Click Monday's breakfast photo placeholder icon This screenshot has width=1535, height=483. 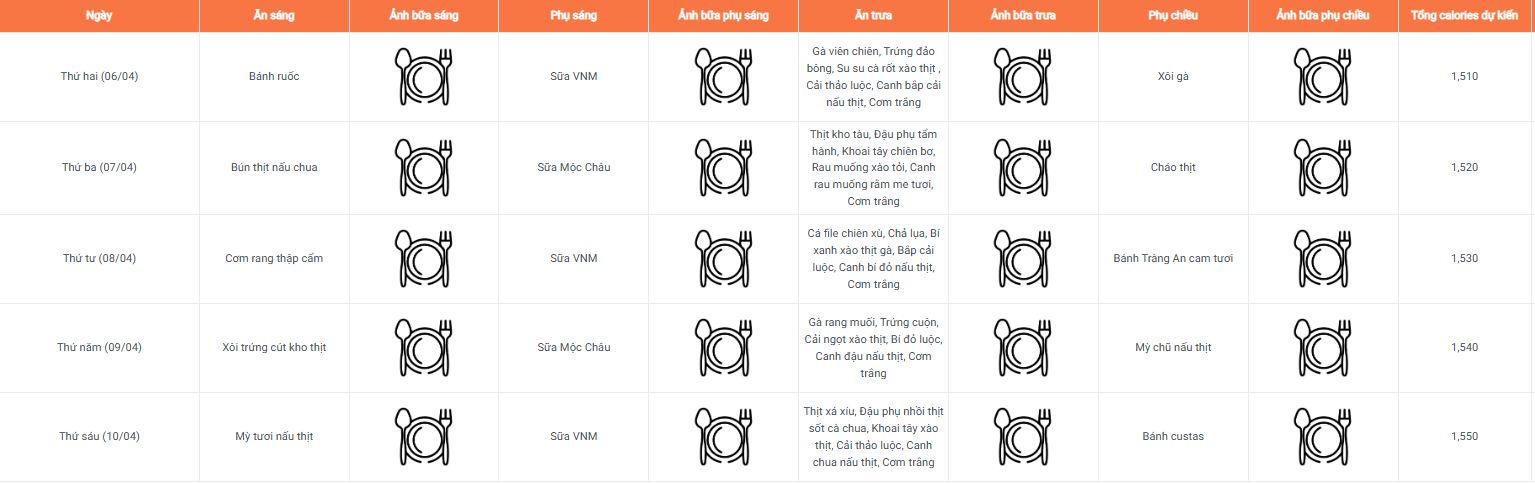coord(424,77)
